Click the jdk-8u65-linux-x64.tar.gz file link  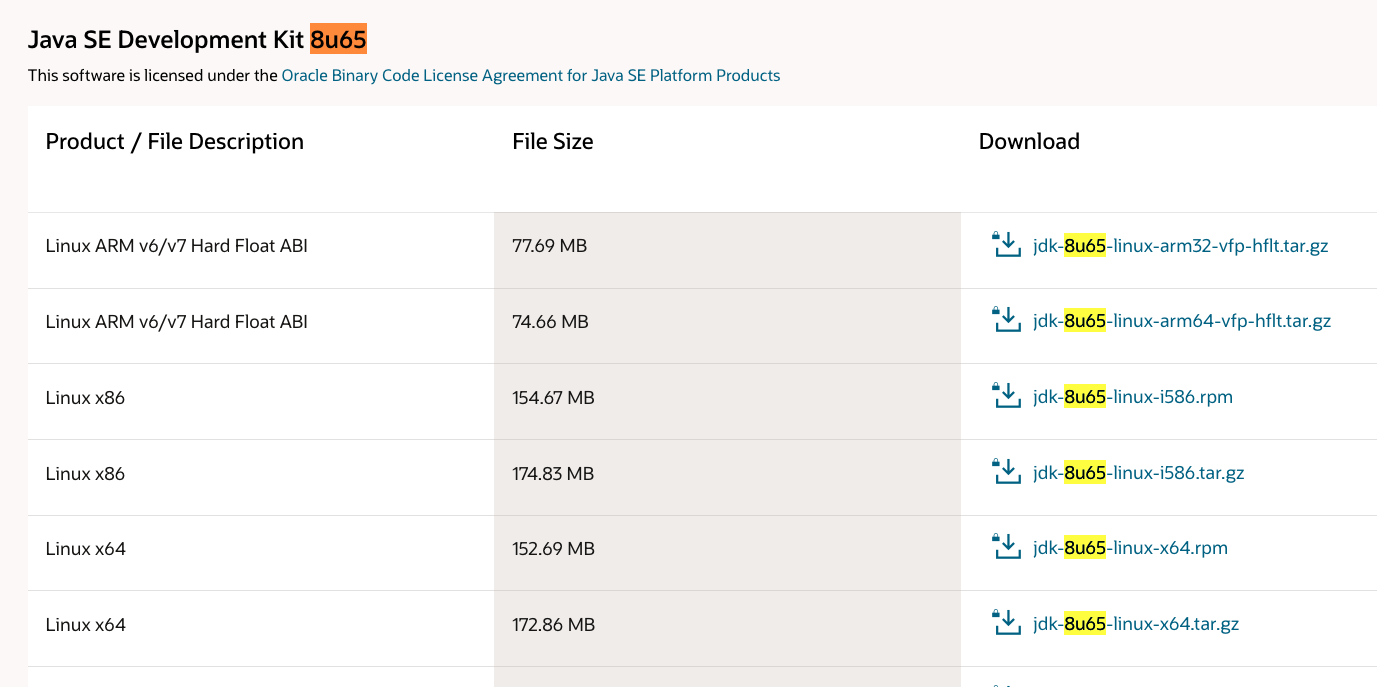[1136, 624]
